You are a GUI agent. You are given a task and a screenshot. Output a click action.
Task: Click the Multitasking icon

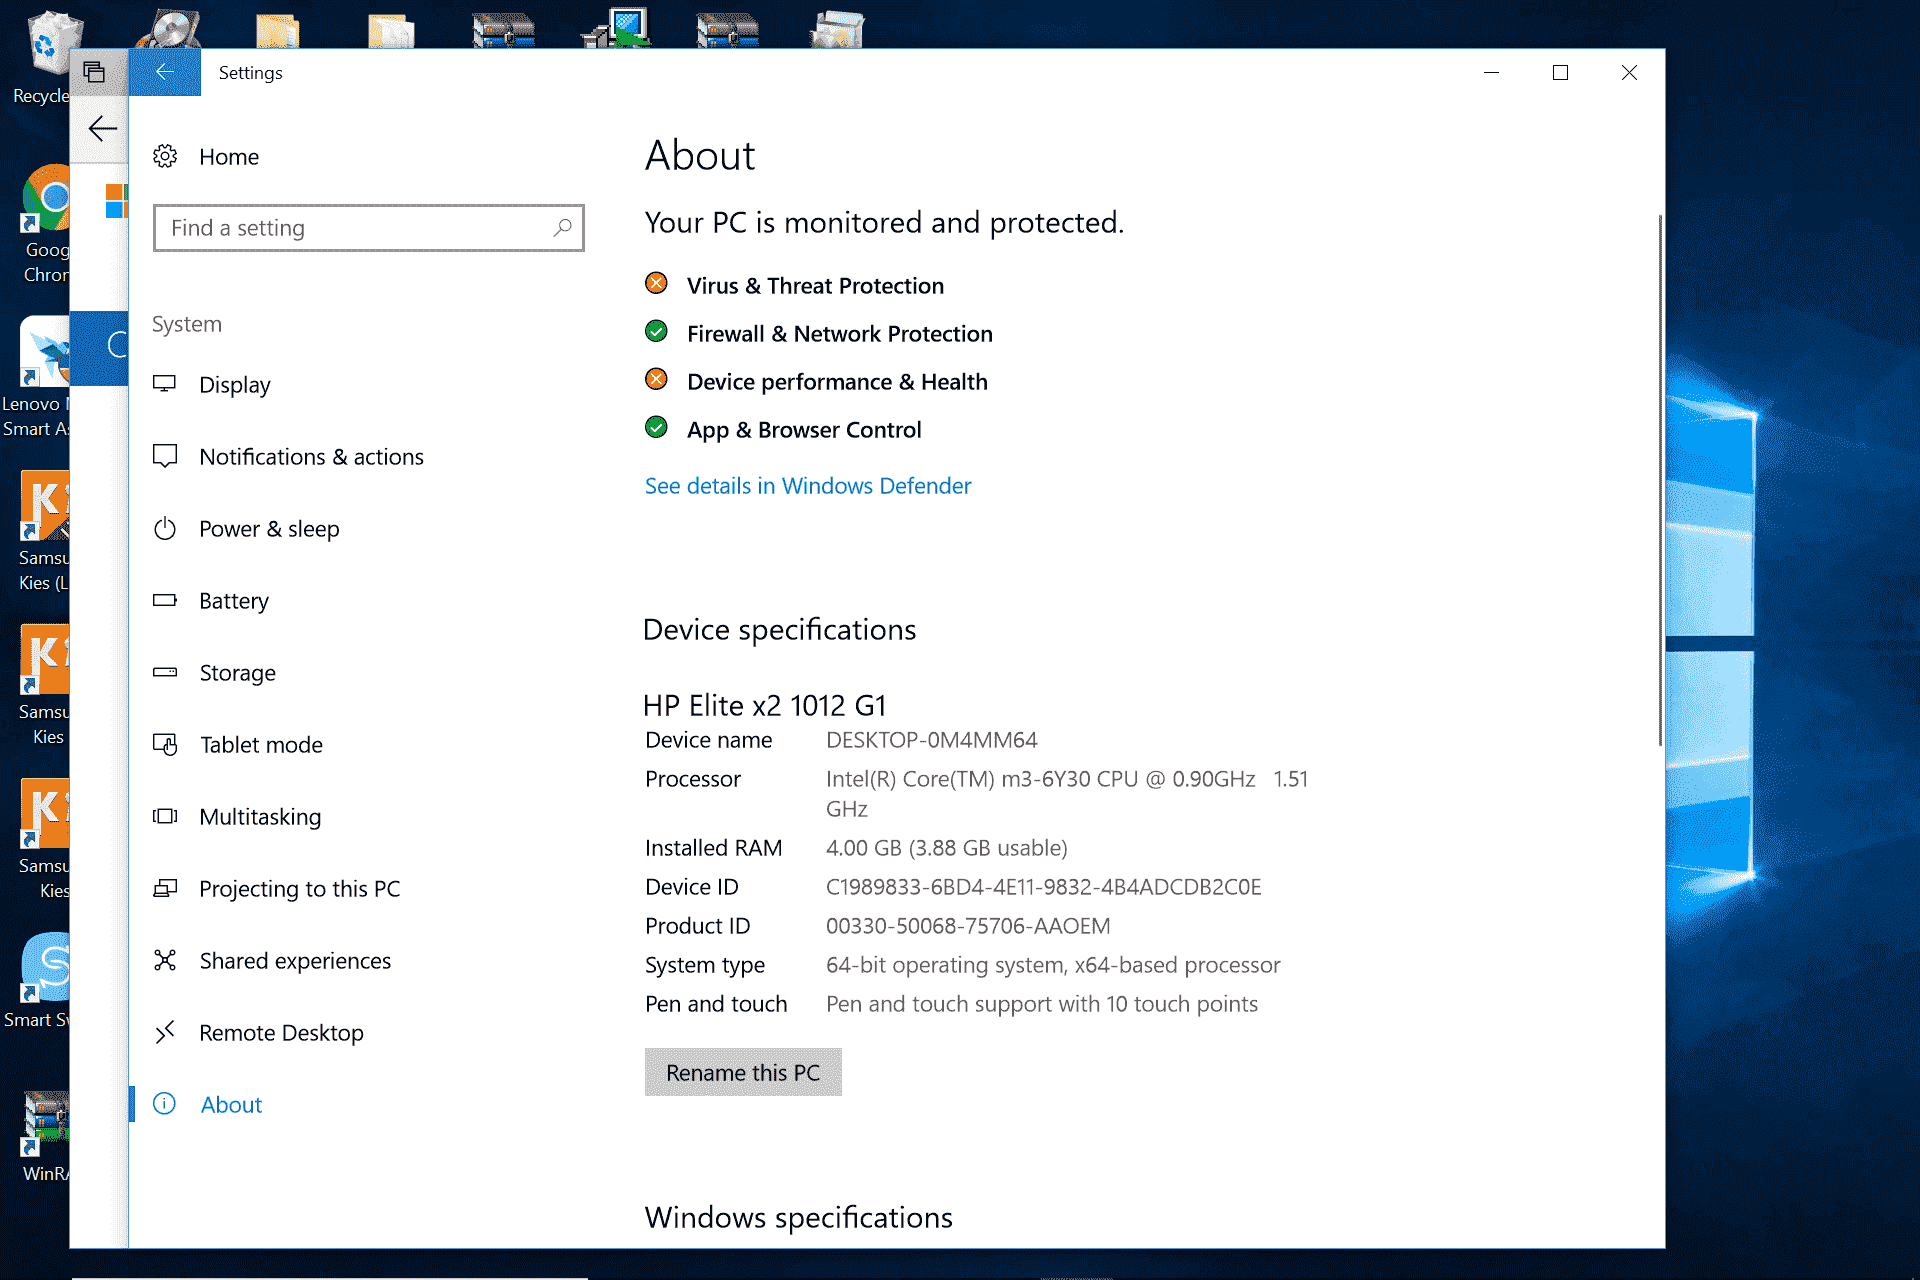pos(165,816)
